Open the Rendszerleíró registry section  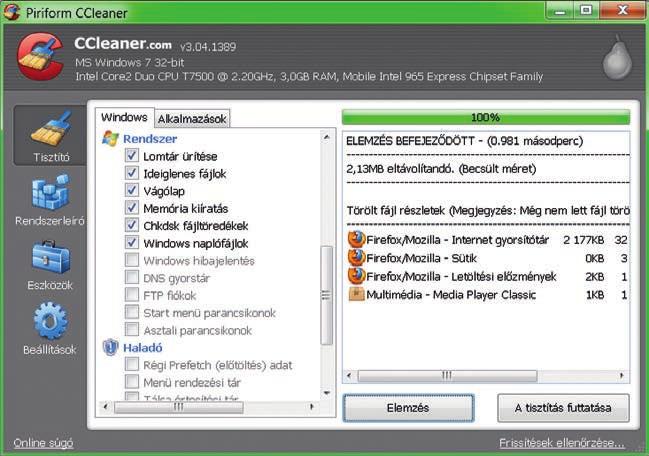tap(50, 200)
